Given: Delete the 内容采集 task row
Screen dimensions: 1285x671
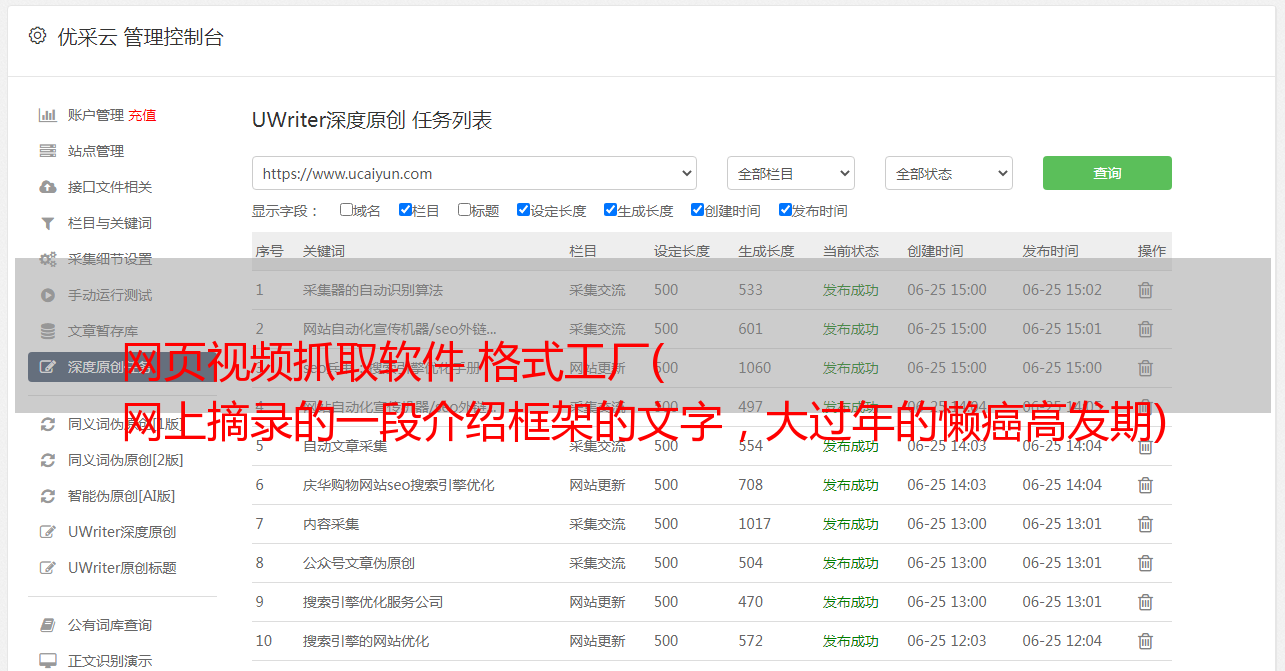Looking at the screenshot, I should pos(1146,524).
